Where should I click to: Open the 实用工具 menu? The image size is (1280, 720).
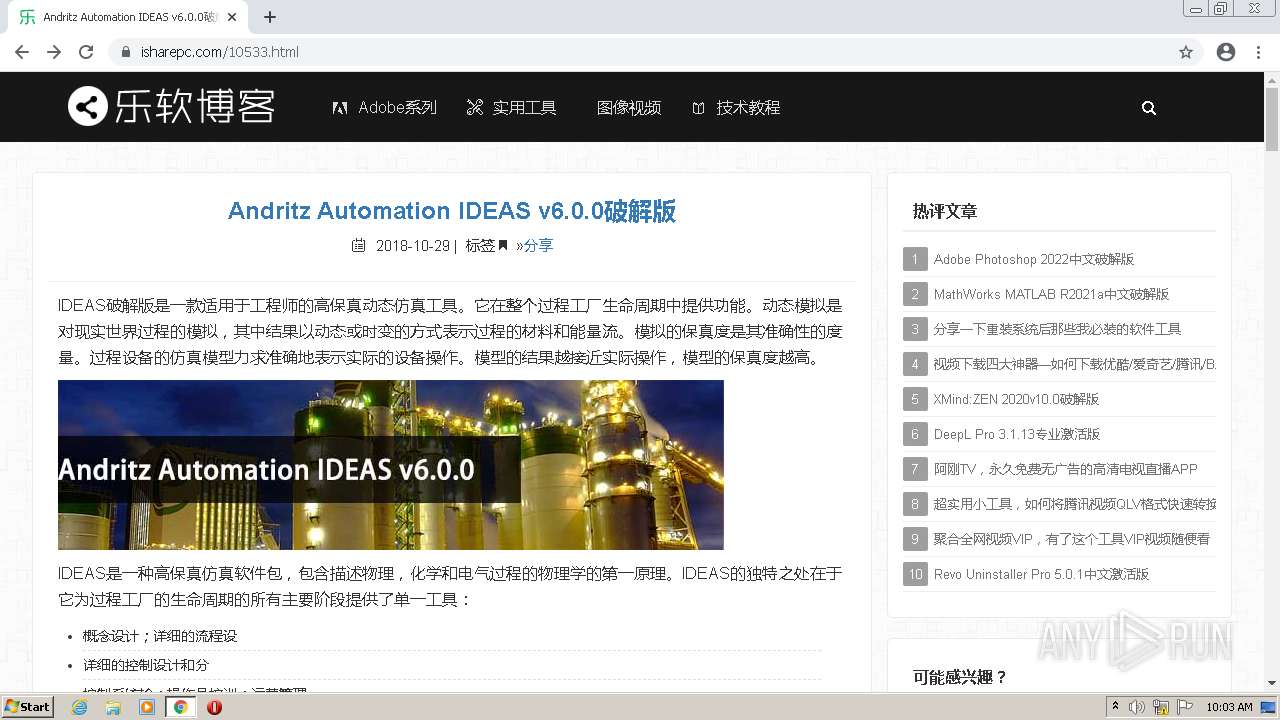pyautogui.click(x=512, y=108)
